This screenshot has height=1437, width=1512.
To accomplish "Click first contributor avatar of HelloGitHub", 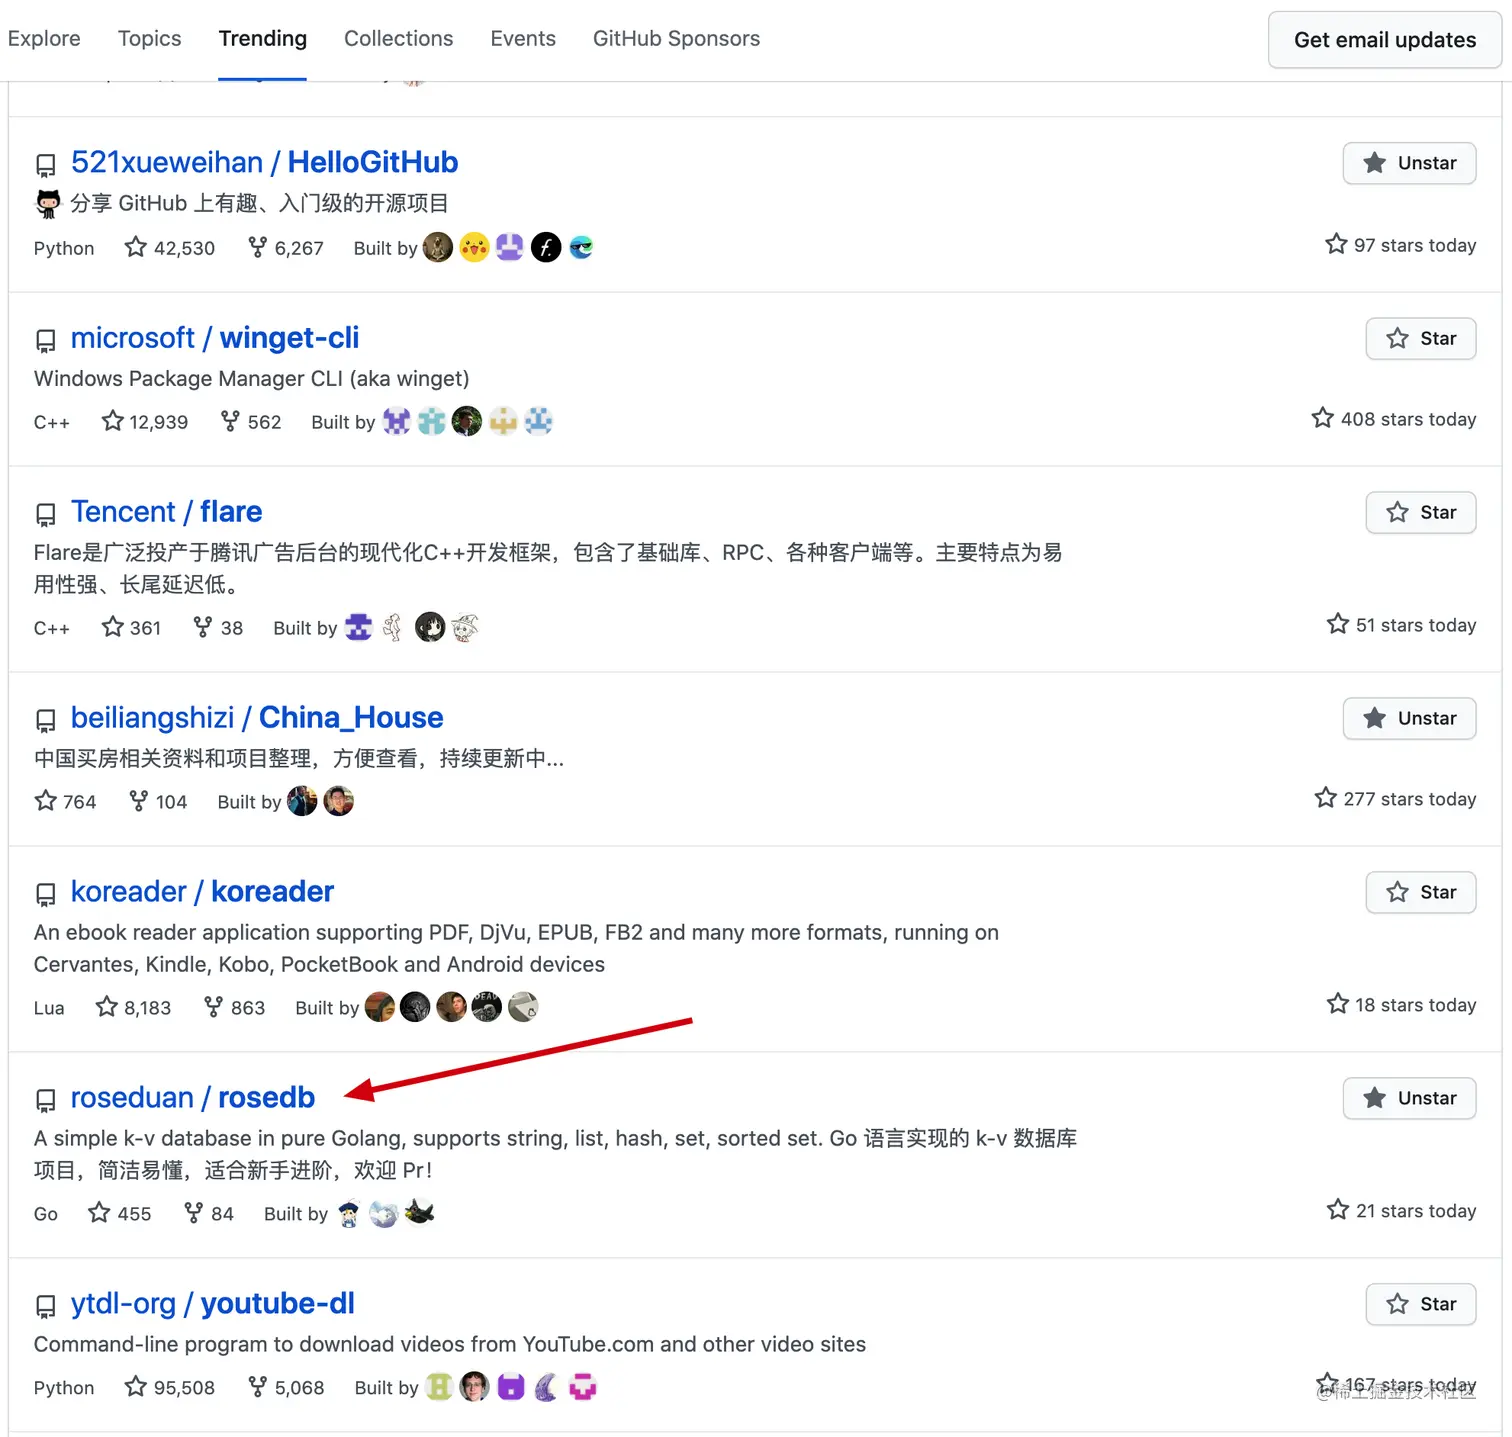I will tap(438, 247).
